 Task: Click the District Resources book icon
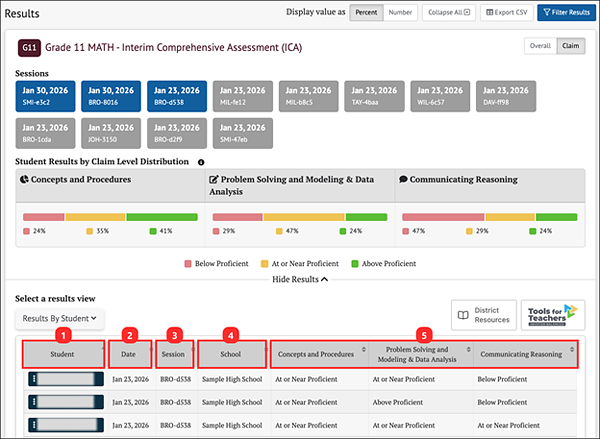coord(463,315)
